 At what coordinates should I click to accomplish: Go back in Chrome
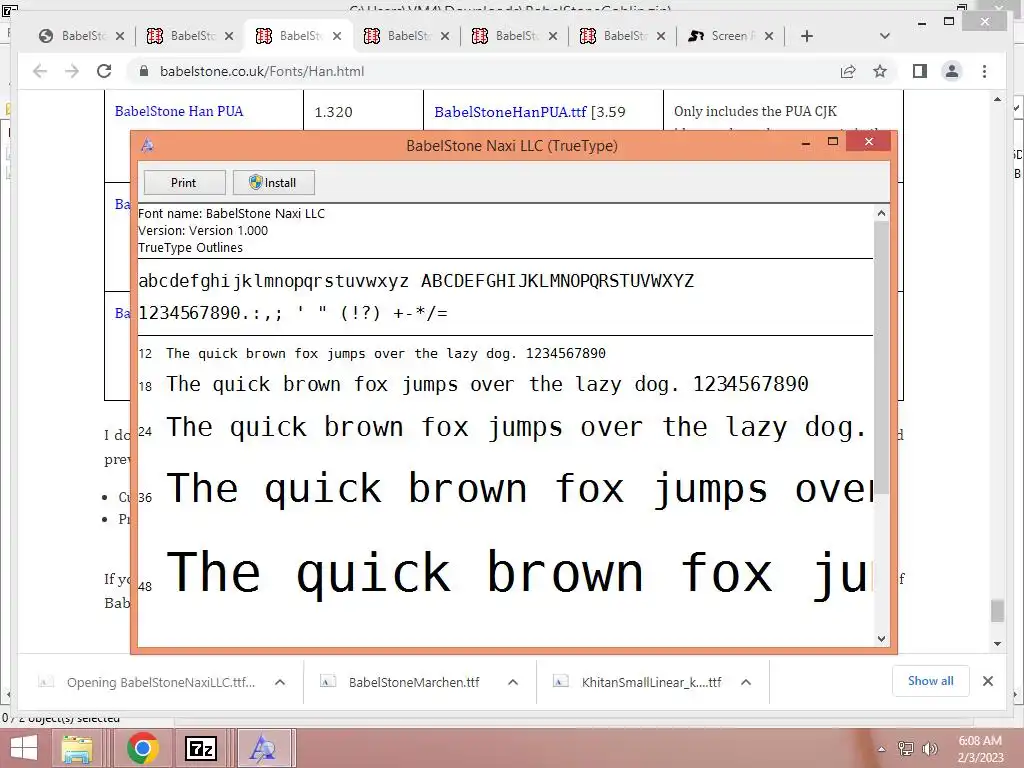pyautogui.click(x=40, y=71)
